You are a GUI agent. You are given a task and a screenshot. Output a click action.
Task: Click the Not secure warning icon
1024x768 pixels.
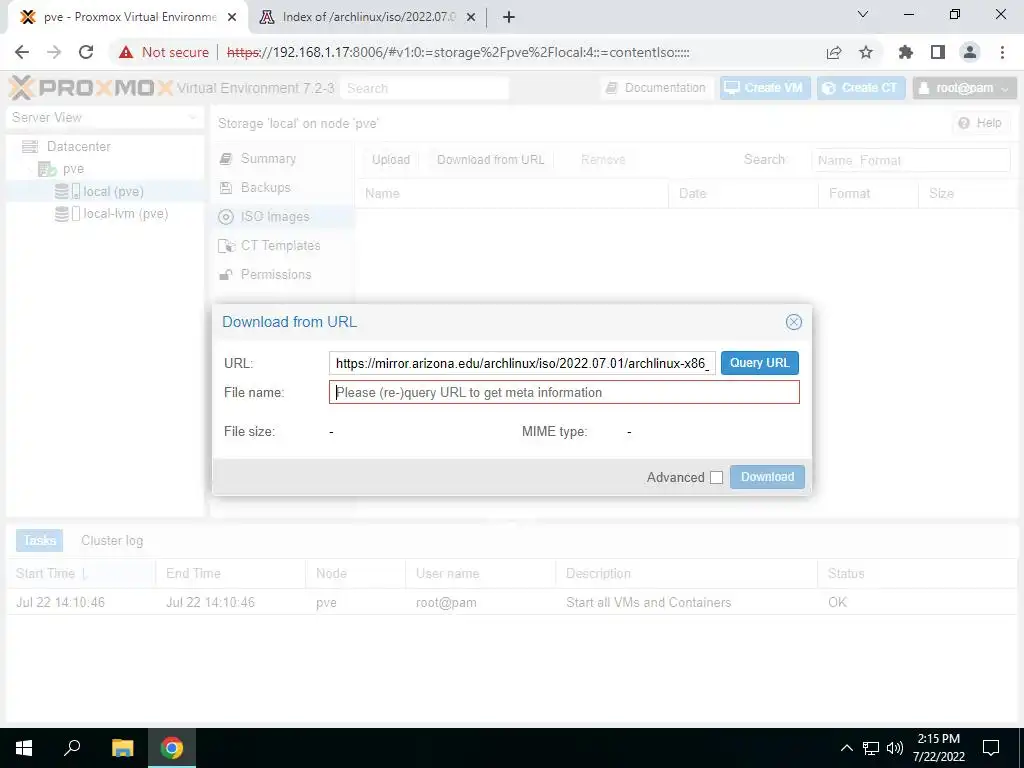(x=126, y=52)
